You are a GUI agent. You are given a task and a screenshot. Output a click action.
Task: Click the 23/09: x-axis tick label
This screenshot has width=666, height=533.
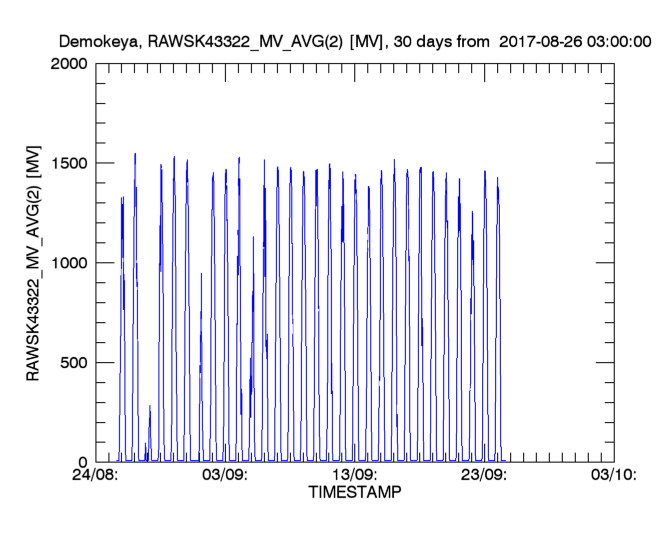click(x=483, y=476)
